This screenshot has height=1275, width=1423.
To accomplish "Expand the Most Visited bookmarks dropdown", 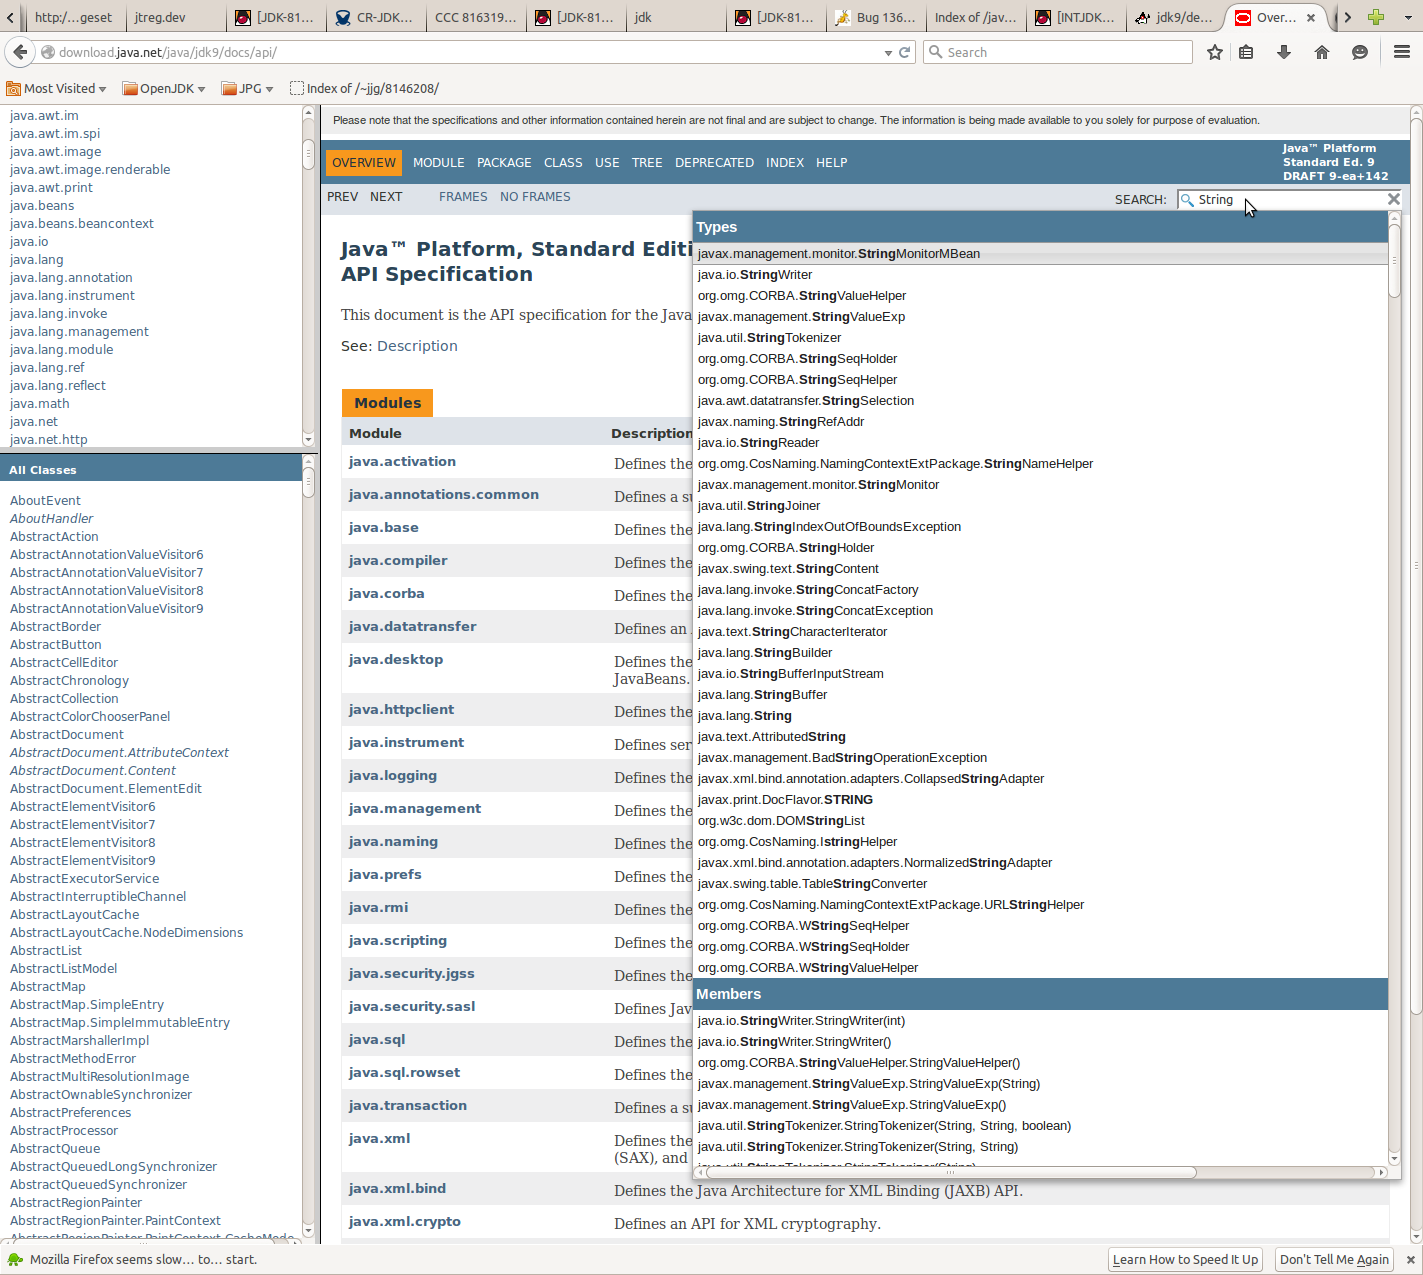I will tap(58, 88).
